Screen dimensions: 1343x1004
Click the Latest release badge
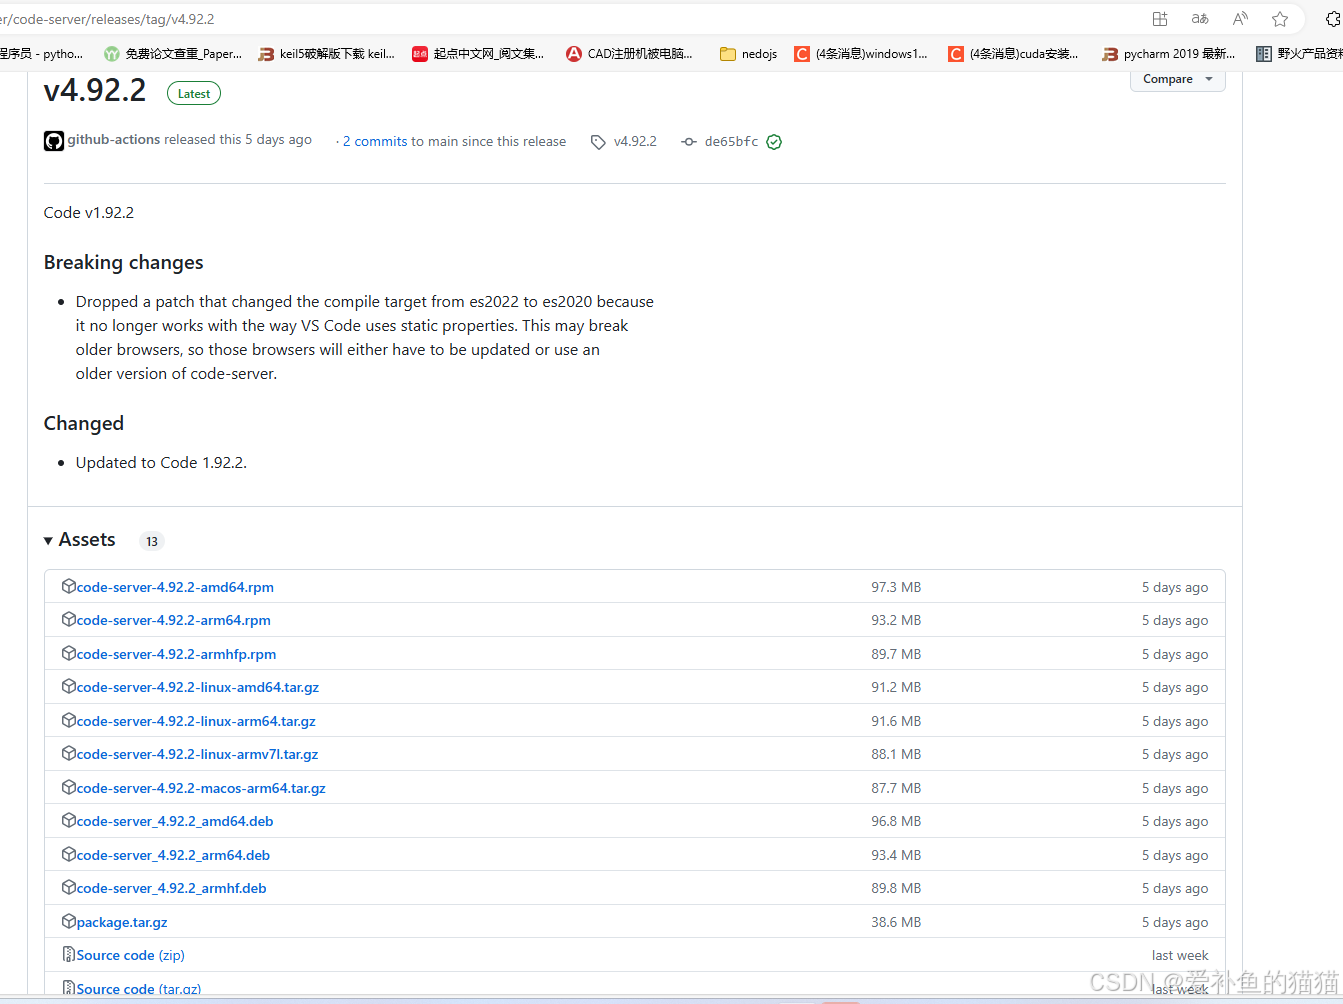194,93
